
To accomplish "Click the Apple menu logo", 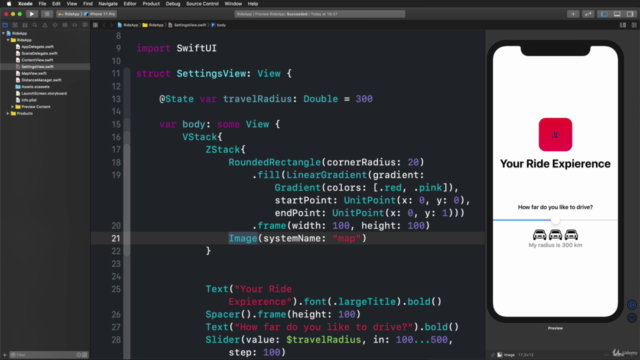I will (9, 4).
